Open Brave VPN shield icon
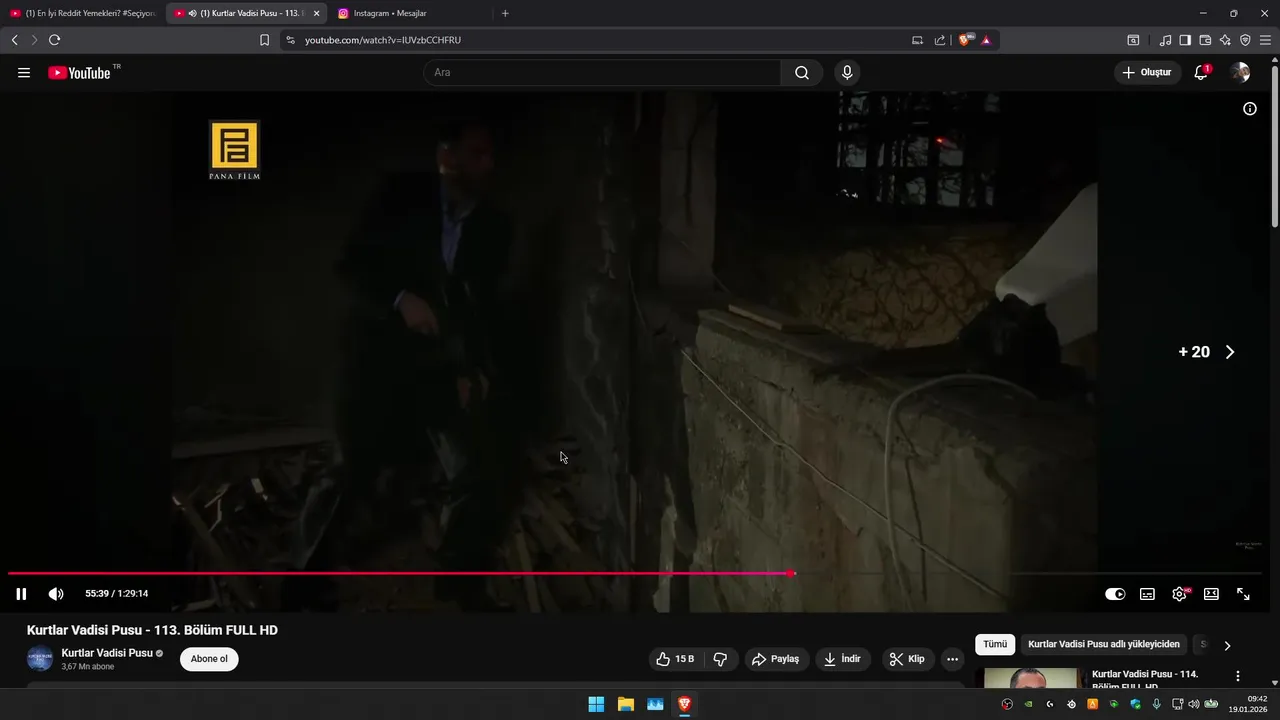 (x=1245, y=40)
